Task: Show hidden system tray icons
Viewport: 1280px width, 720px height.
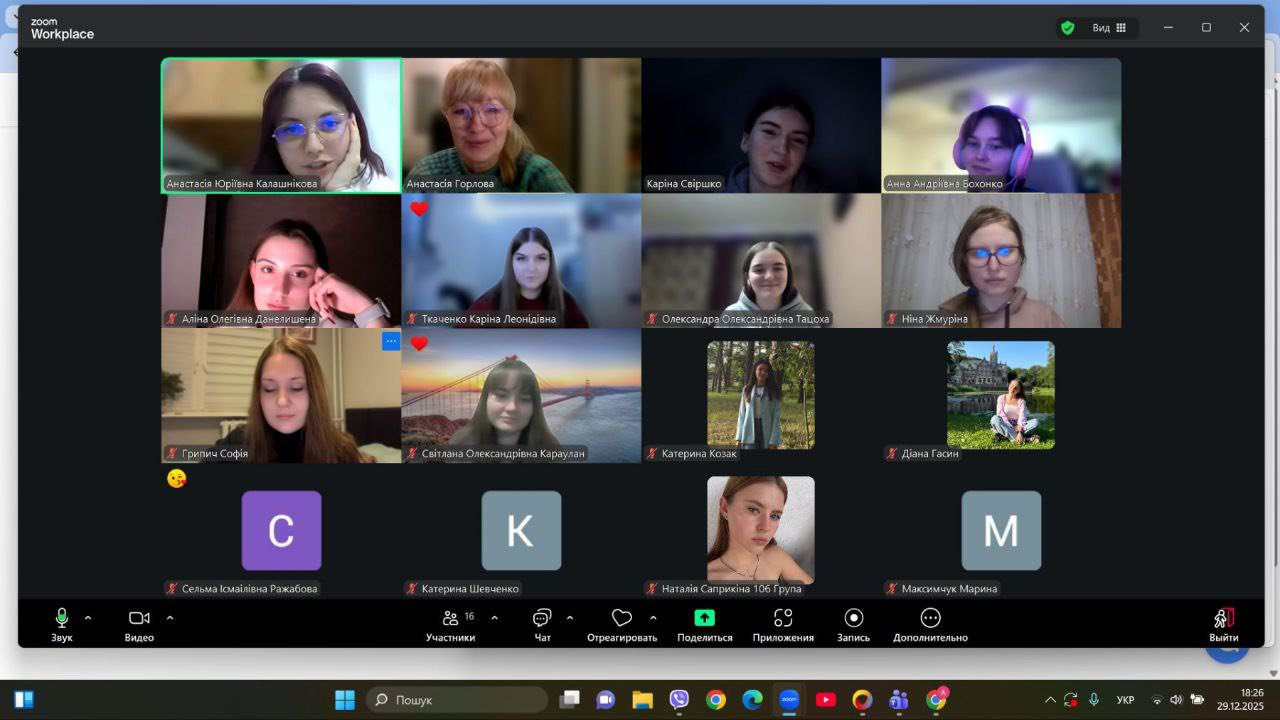Action: point(1050,700)
